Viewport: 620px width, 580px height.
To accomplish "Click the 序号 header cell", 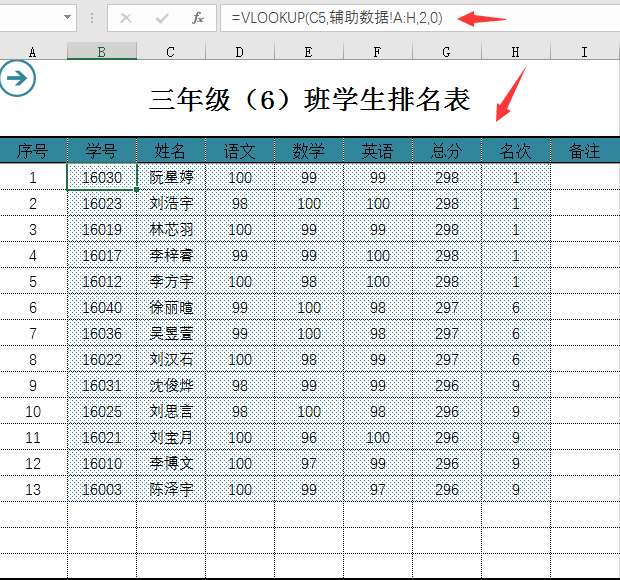I will pos(33,151).
